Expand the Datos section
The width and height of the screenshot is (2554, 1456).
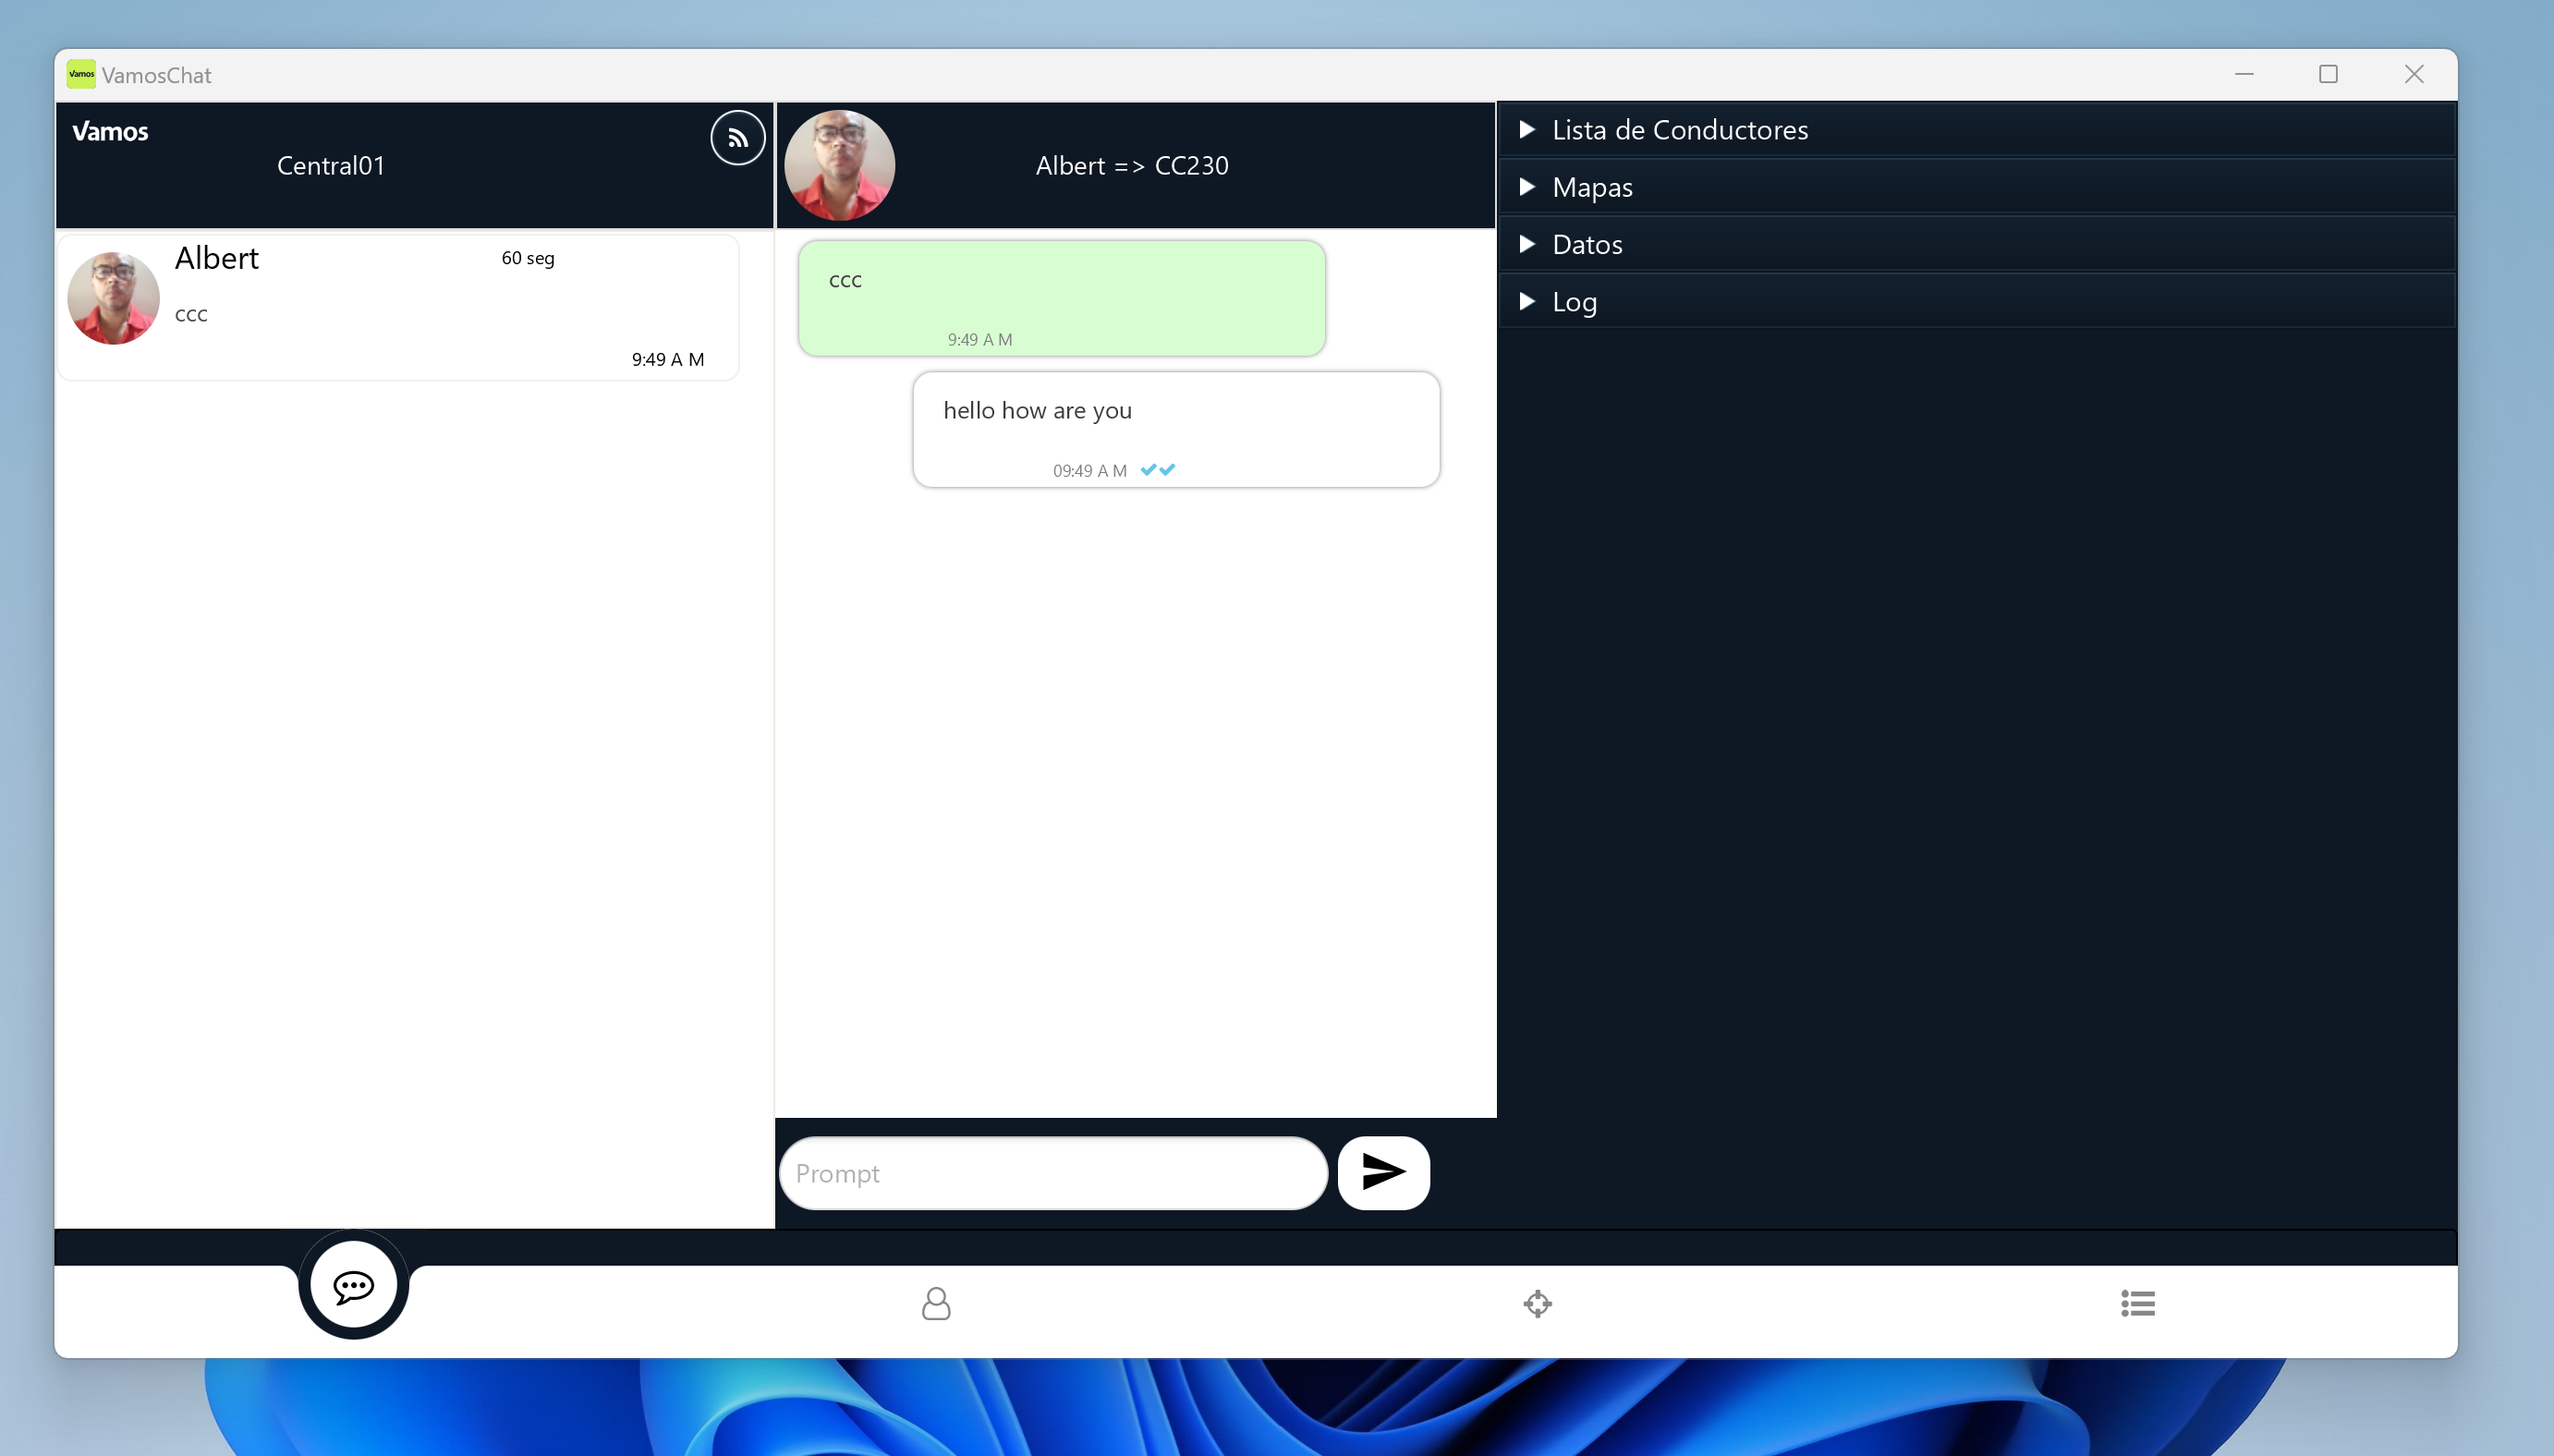coord(1587,245)
